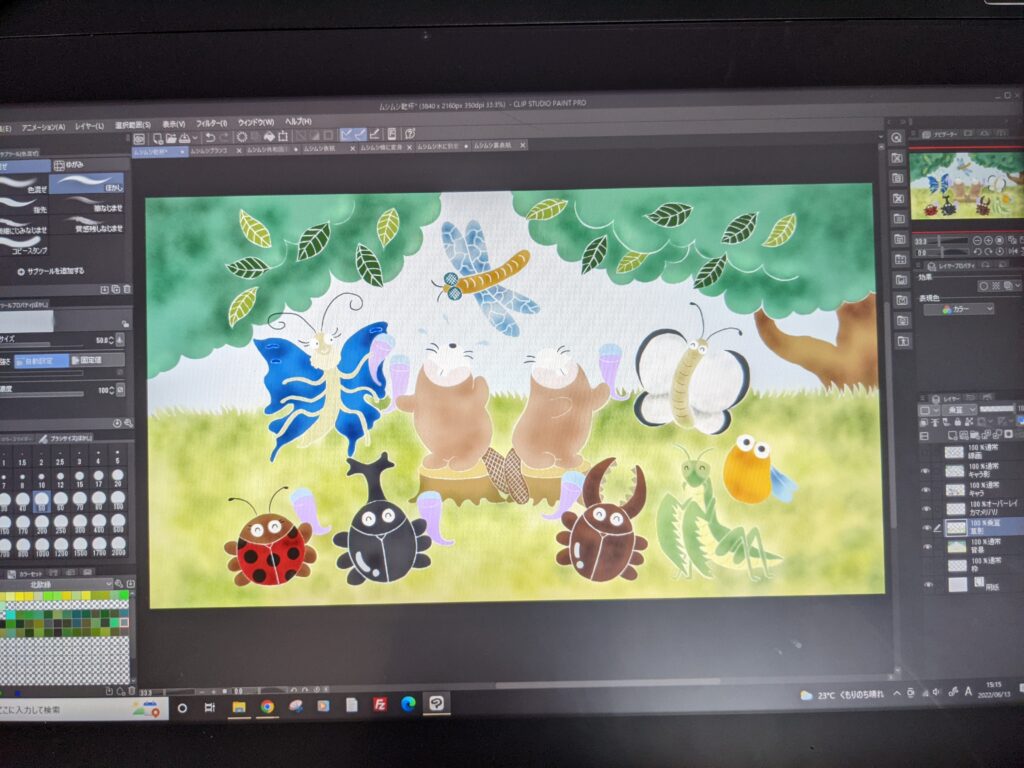Viewport: 1024px width, 768px height.
Task: Open CLIP STUDIO support question-mark icon
Action: pos(410,134)
